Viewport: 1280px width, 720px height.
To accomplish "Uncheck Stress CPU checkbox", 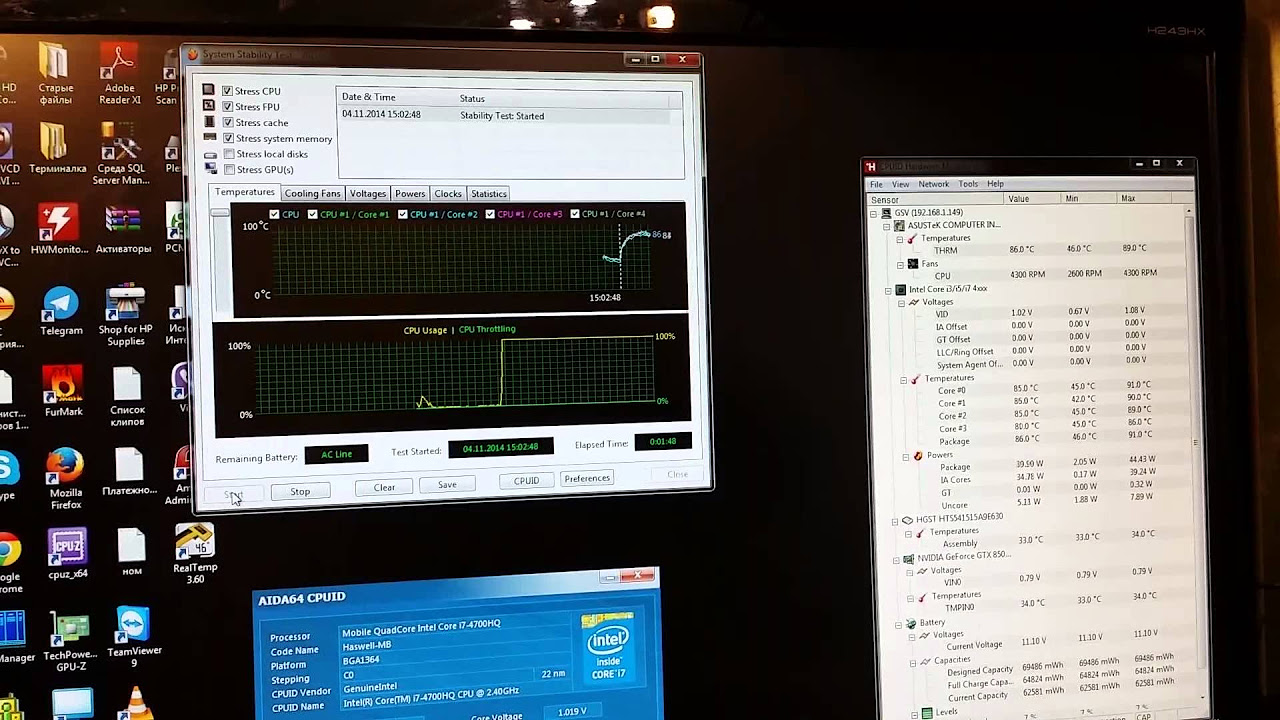I will click(x=227, y=91).
